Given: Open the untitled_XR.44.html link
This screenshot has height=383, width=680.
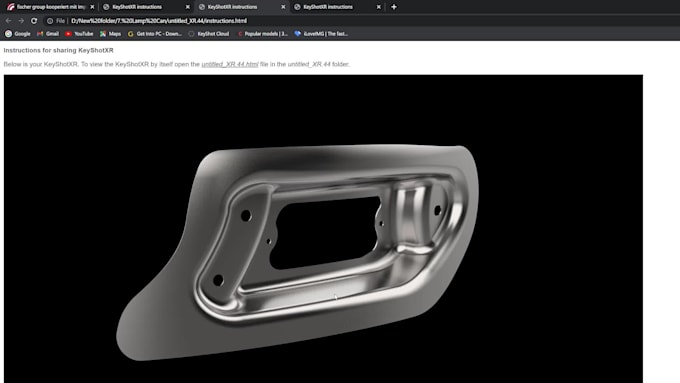Looking at the screenshot, I should click(230, 64).
